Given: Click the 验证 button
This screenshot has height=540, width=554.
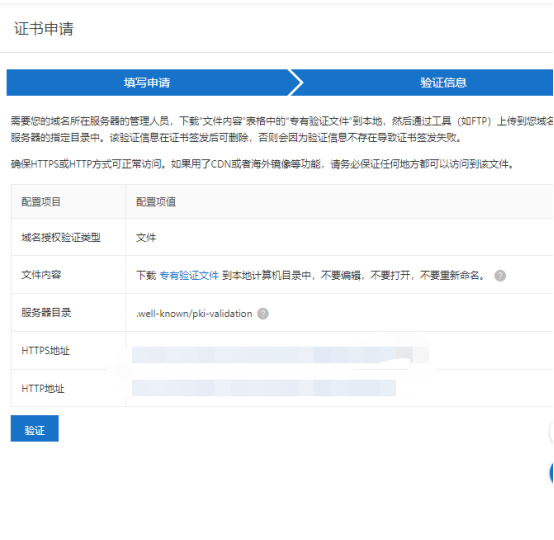Looking at the screenshot, I should (x=35, y=428).
